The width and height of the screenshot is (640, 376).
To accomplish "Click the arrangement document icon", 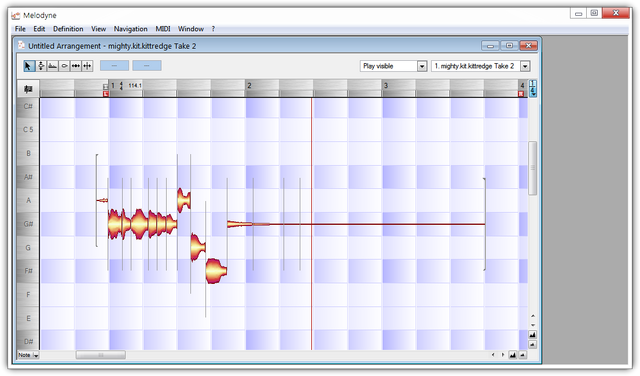I will click(21, 45).
